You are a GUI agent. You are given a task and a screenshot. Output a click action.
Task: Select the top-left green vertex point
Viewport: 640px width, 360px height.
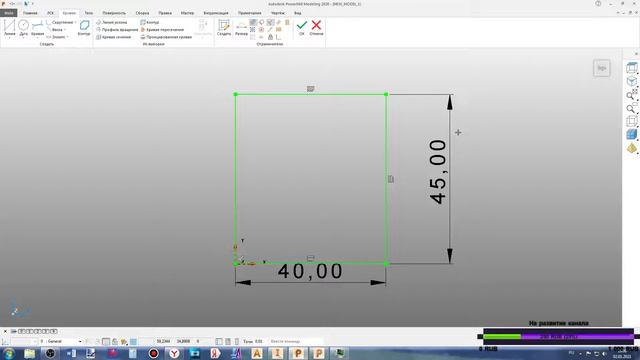236,94
